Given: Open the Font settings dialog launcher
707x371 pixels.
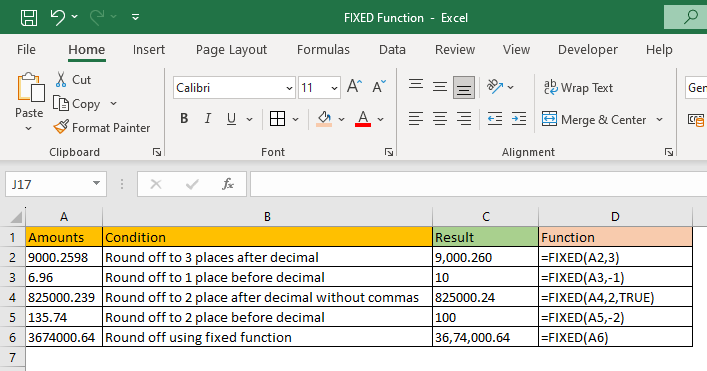Looking at the screenshot, I should [389, 152].
